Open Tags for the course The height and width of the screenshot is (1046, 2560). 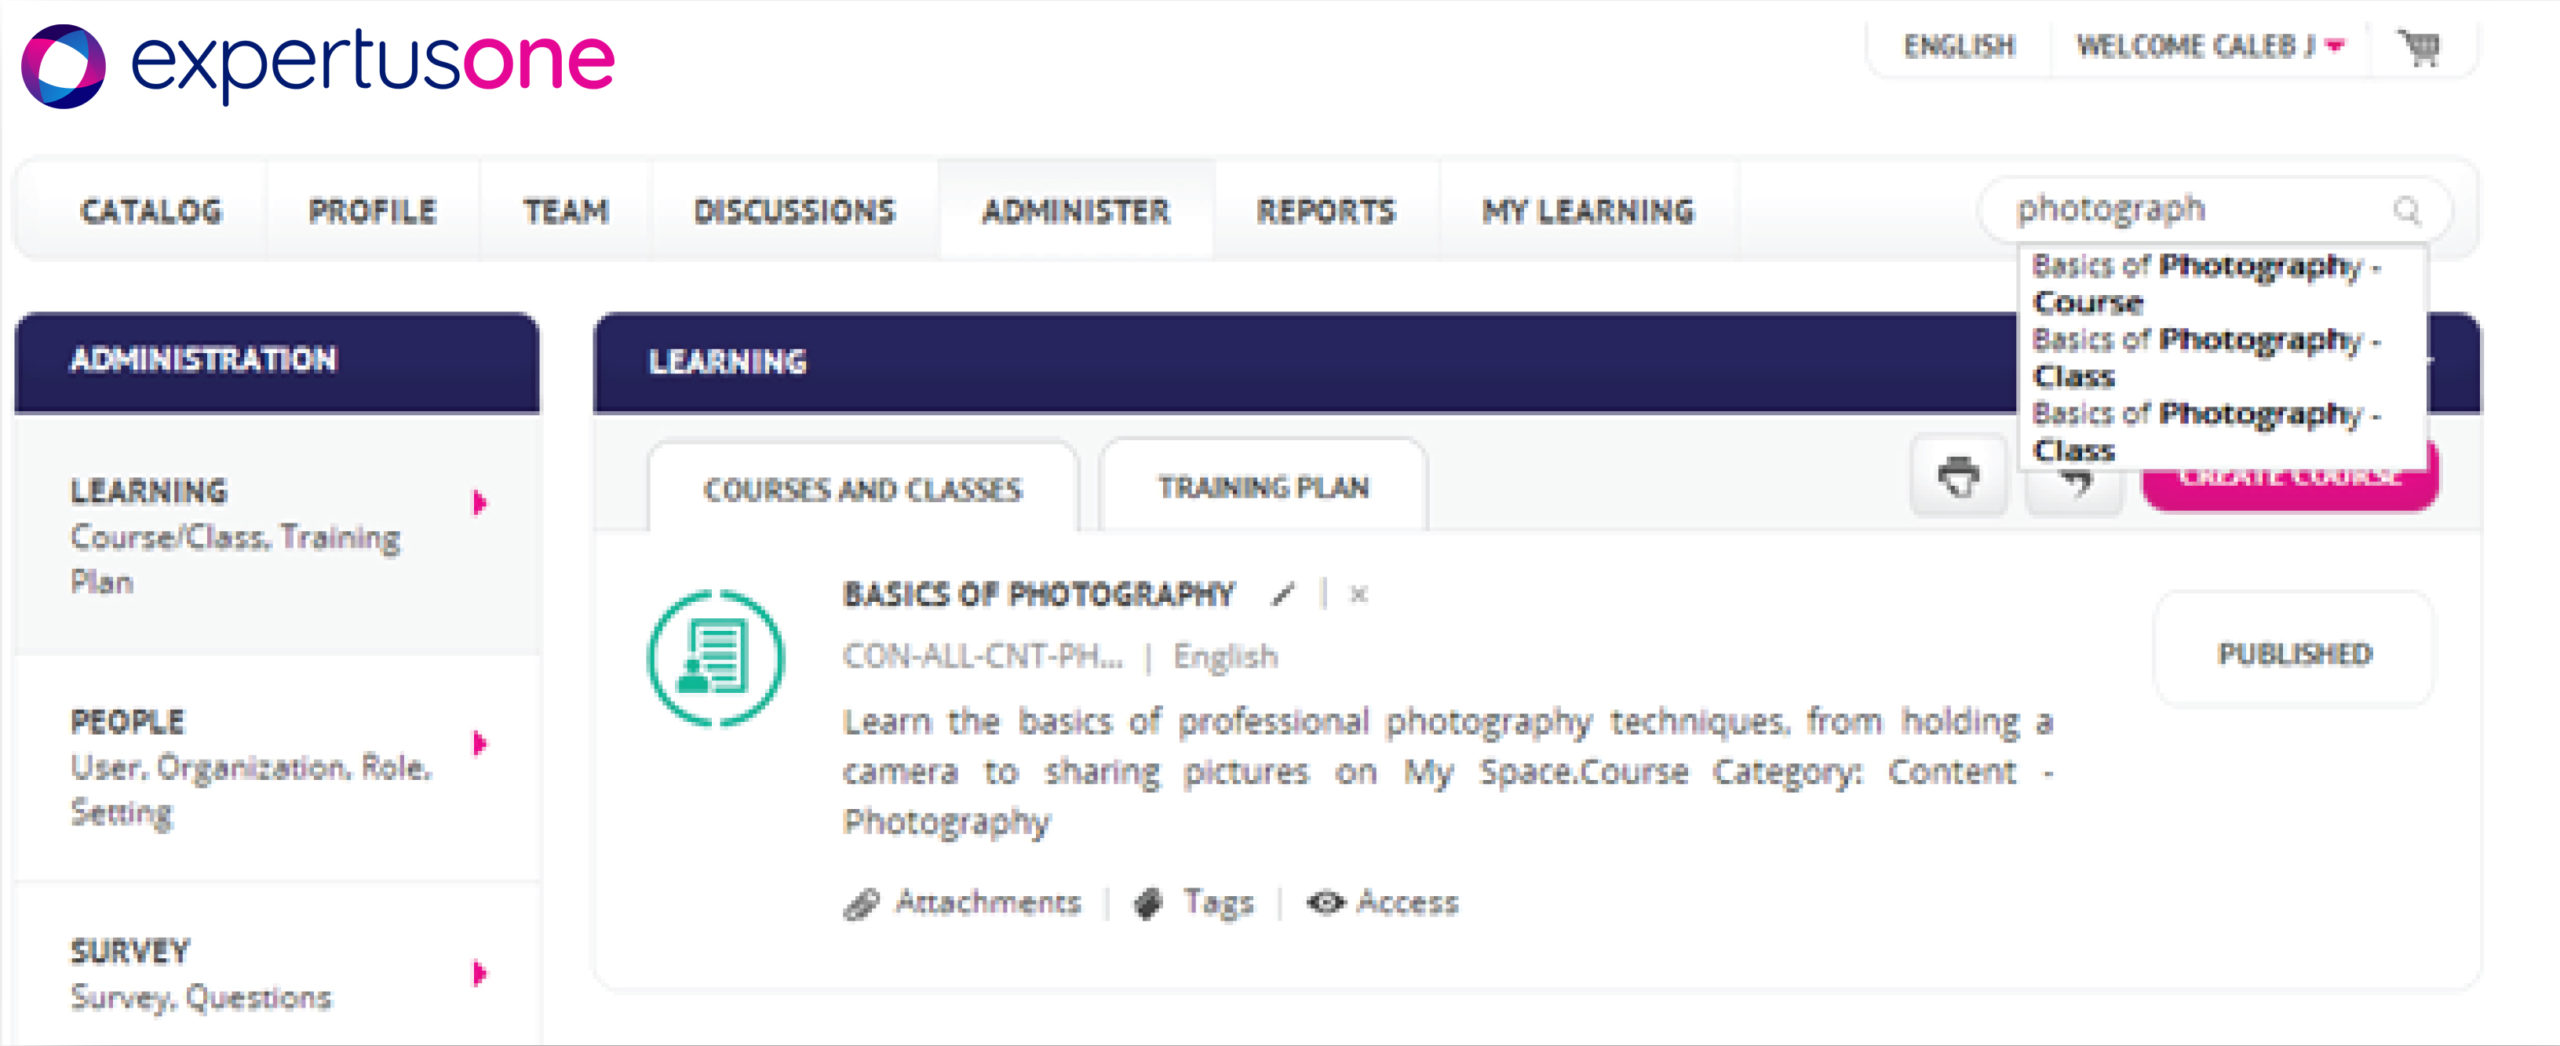pos(1194,903)
